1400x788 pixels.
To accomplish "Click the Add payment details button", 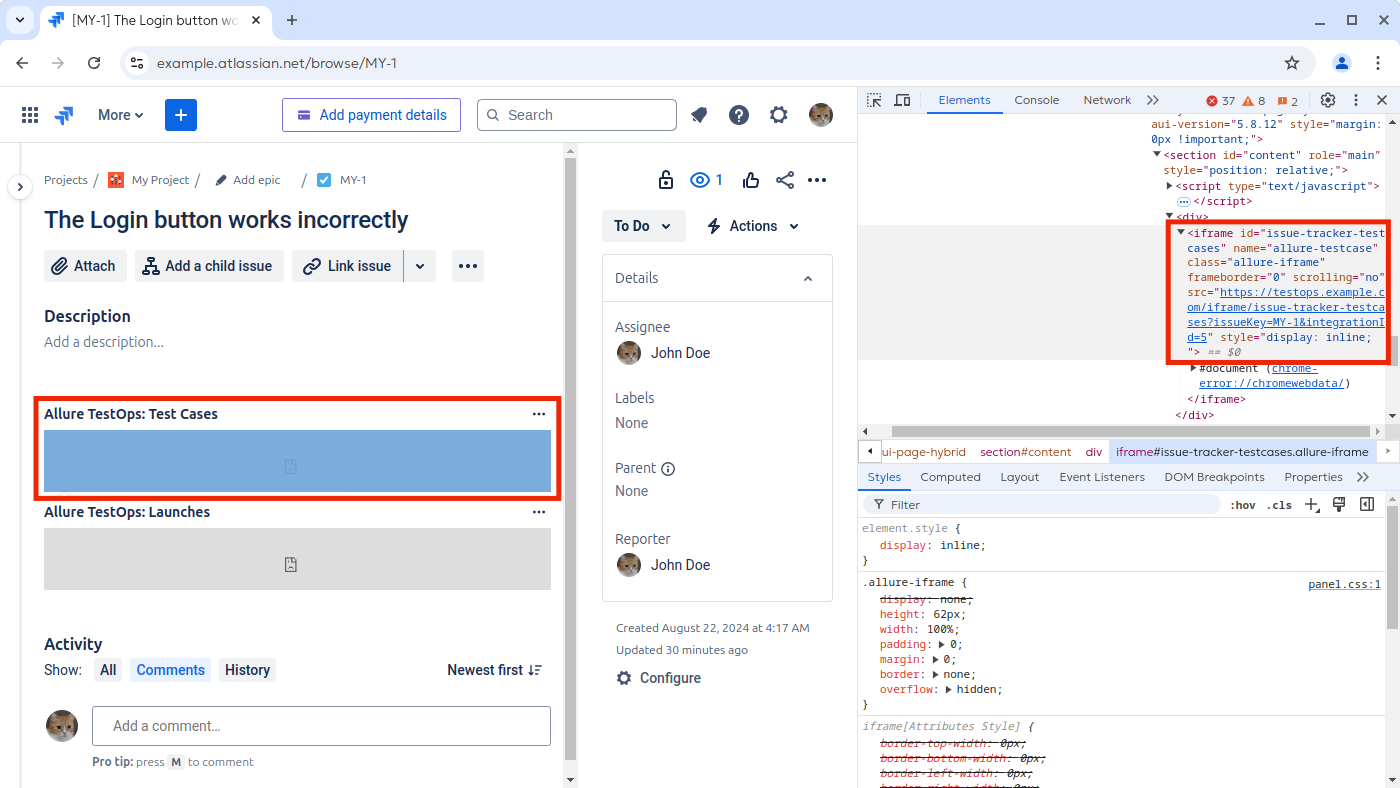I will click(371, 115).
